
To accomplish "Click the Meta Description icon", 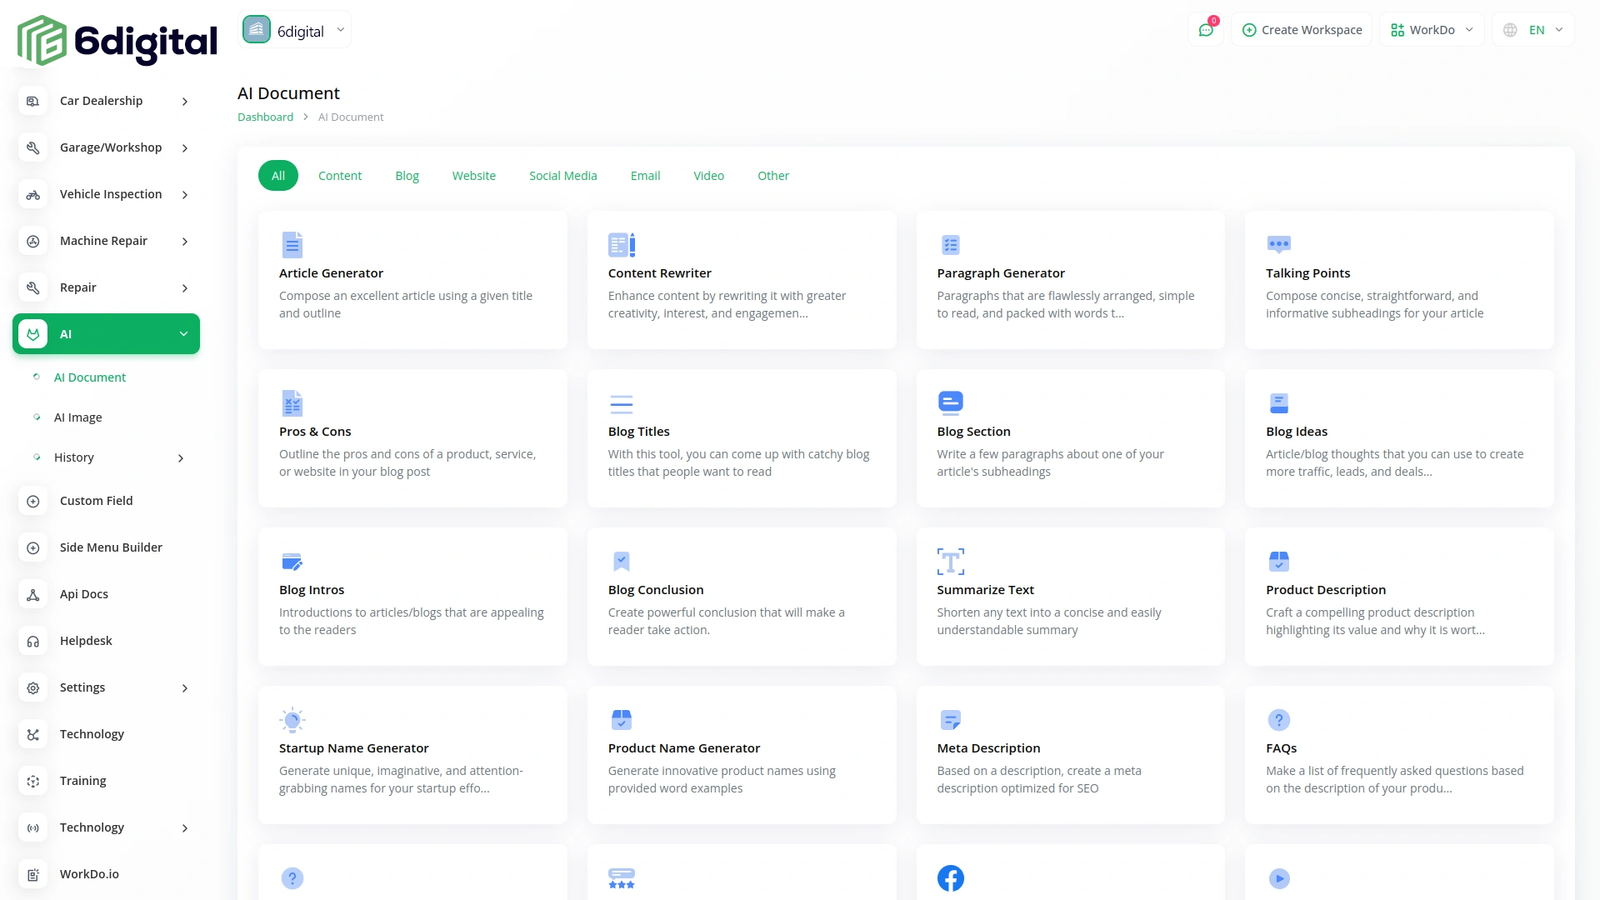I will coord(950,719).
